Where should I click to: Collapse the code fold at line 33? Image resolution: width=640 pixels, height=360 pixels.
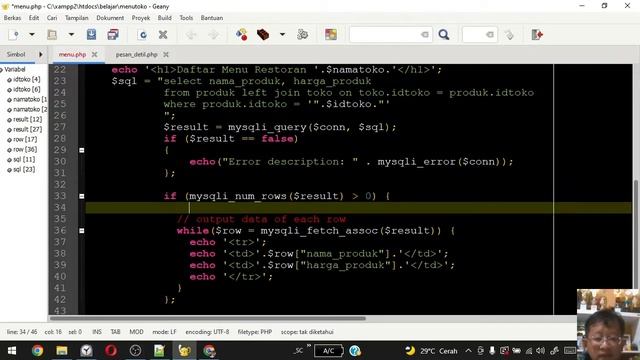82,196
